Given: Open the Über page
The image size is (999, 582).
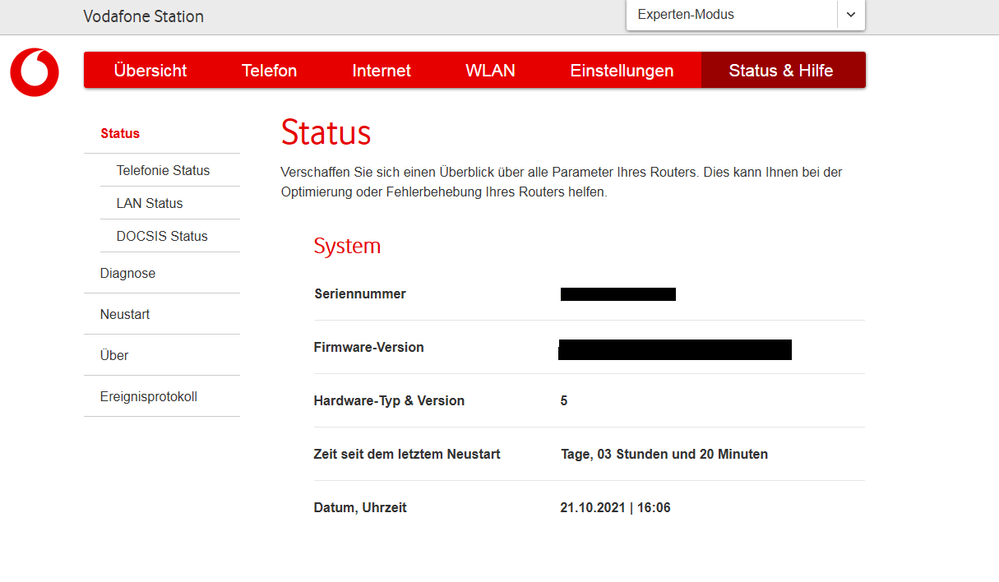Looking at the screenshot, I should tap(114, 355).
